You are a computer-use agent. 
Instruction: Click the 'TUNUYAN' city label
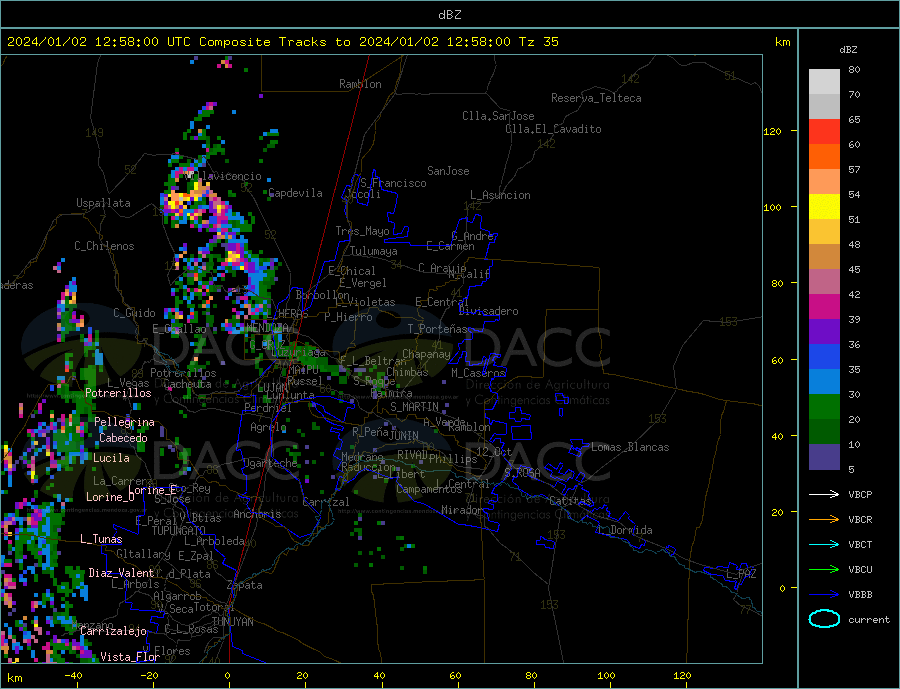232,622
